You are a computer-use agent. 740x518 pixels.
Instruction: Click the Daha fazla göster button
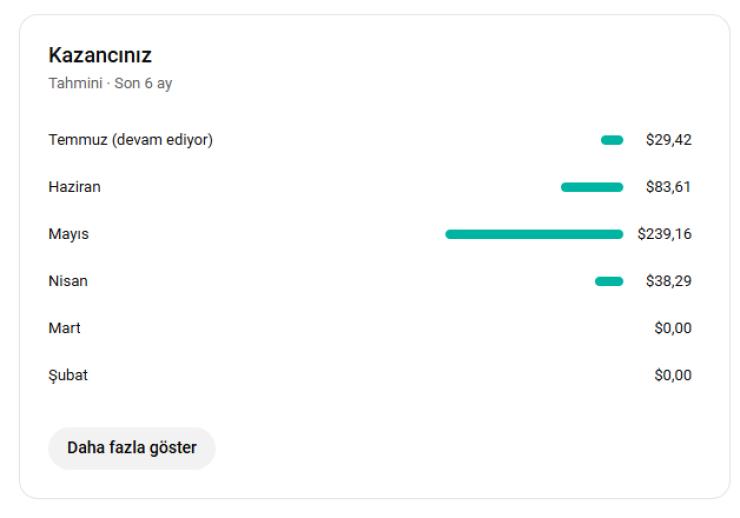point(132,448)
